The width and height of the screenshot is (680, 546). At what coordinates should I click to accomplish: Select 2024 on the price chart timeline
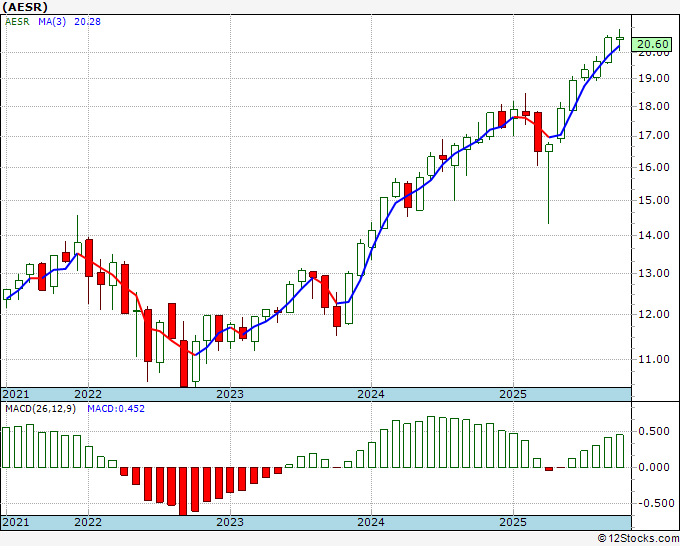pos(371,394)
